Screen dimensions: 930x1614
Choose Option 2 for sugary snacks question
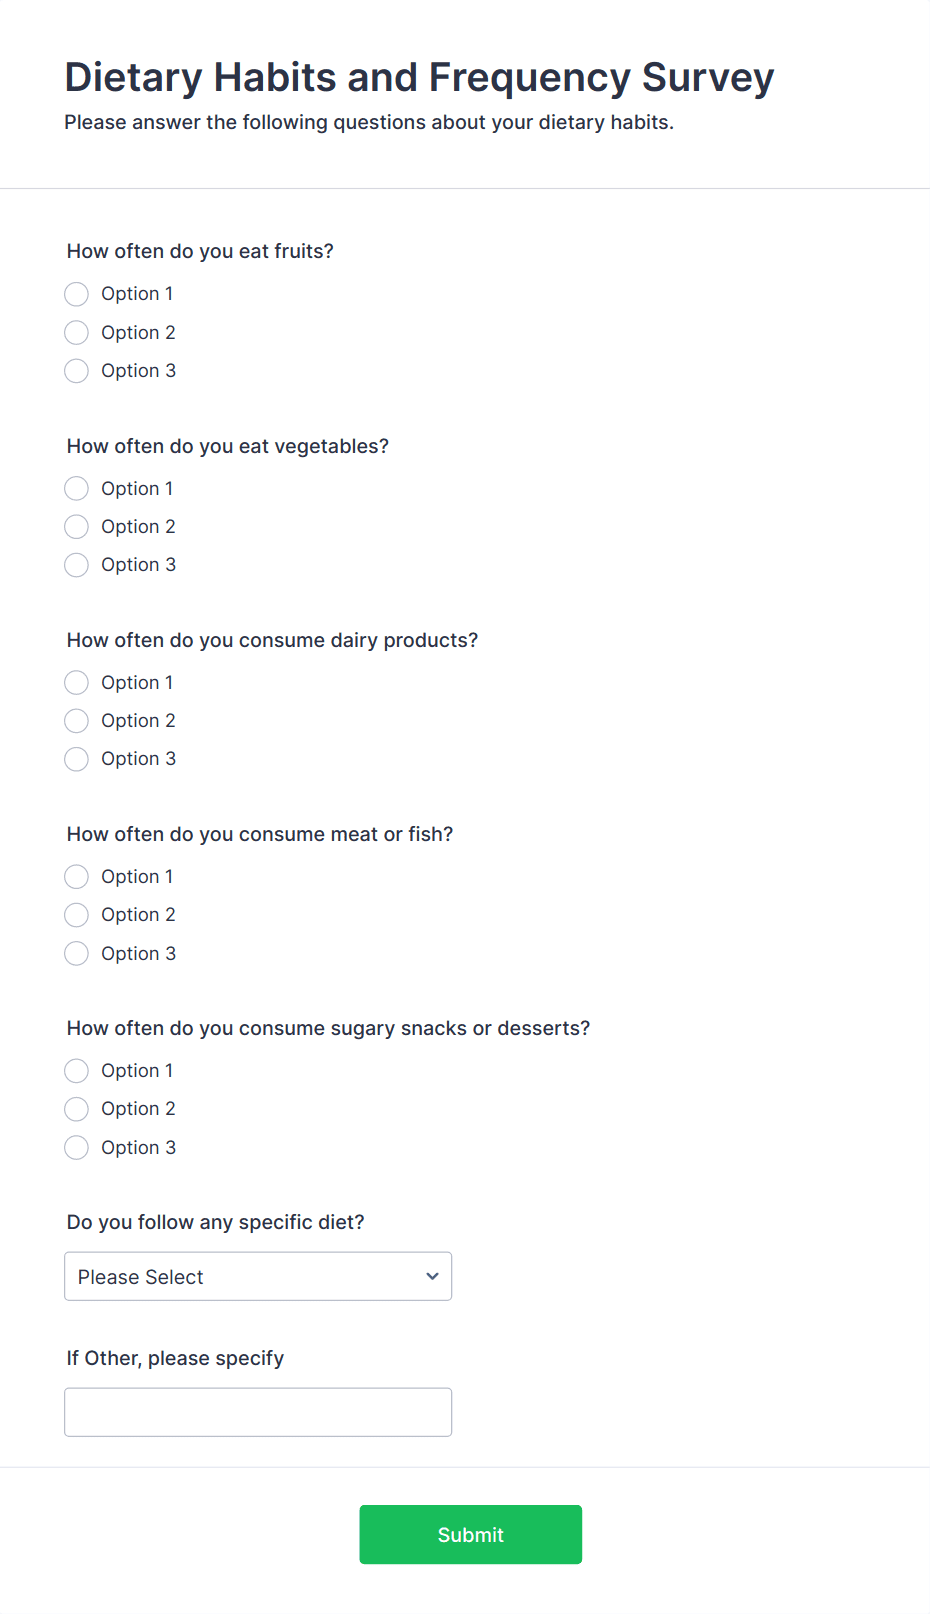77,1109
